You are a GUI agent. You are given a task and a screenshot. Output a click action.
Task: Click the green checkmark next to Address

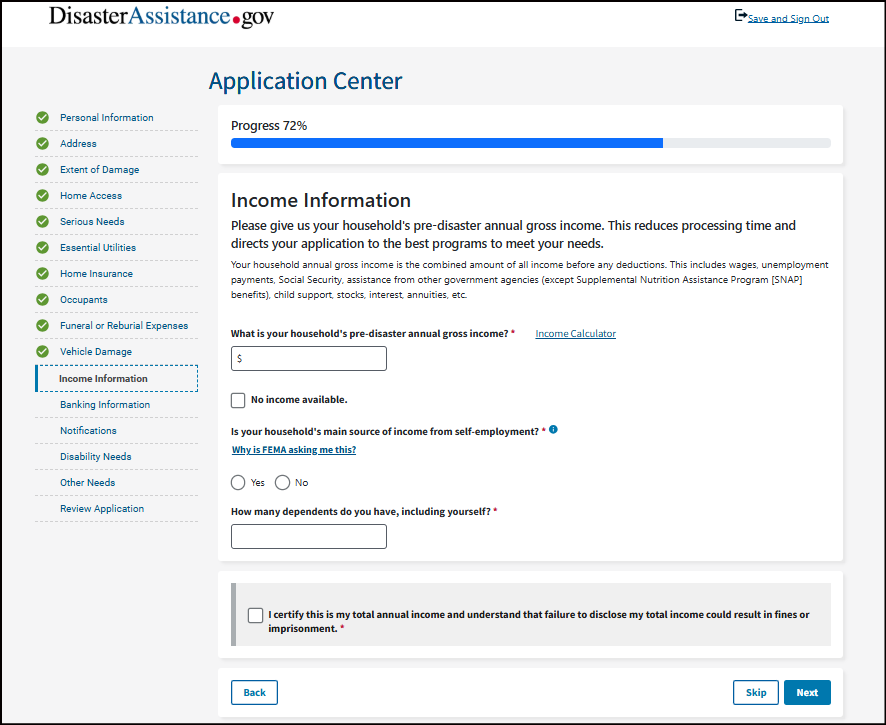[42, 143]
